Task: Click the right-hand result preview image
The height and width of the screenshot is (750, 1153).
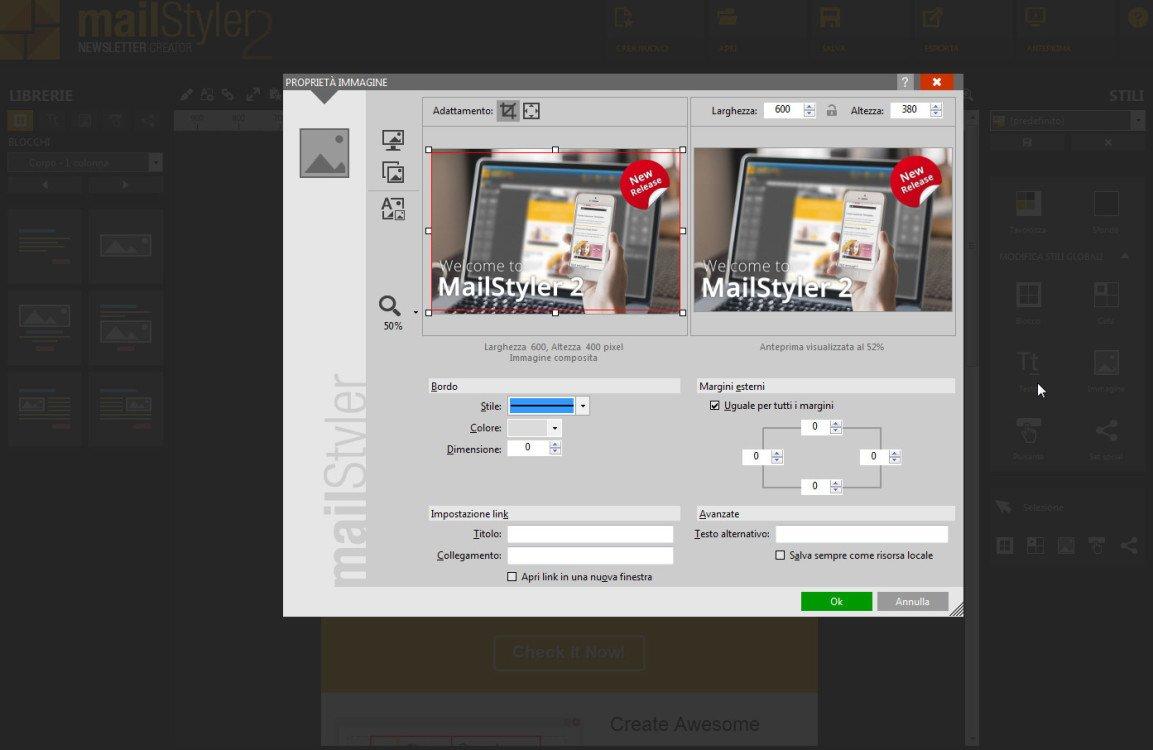Action: [823, 229]
